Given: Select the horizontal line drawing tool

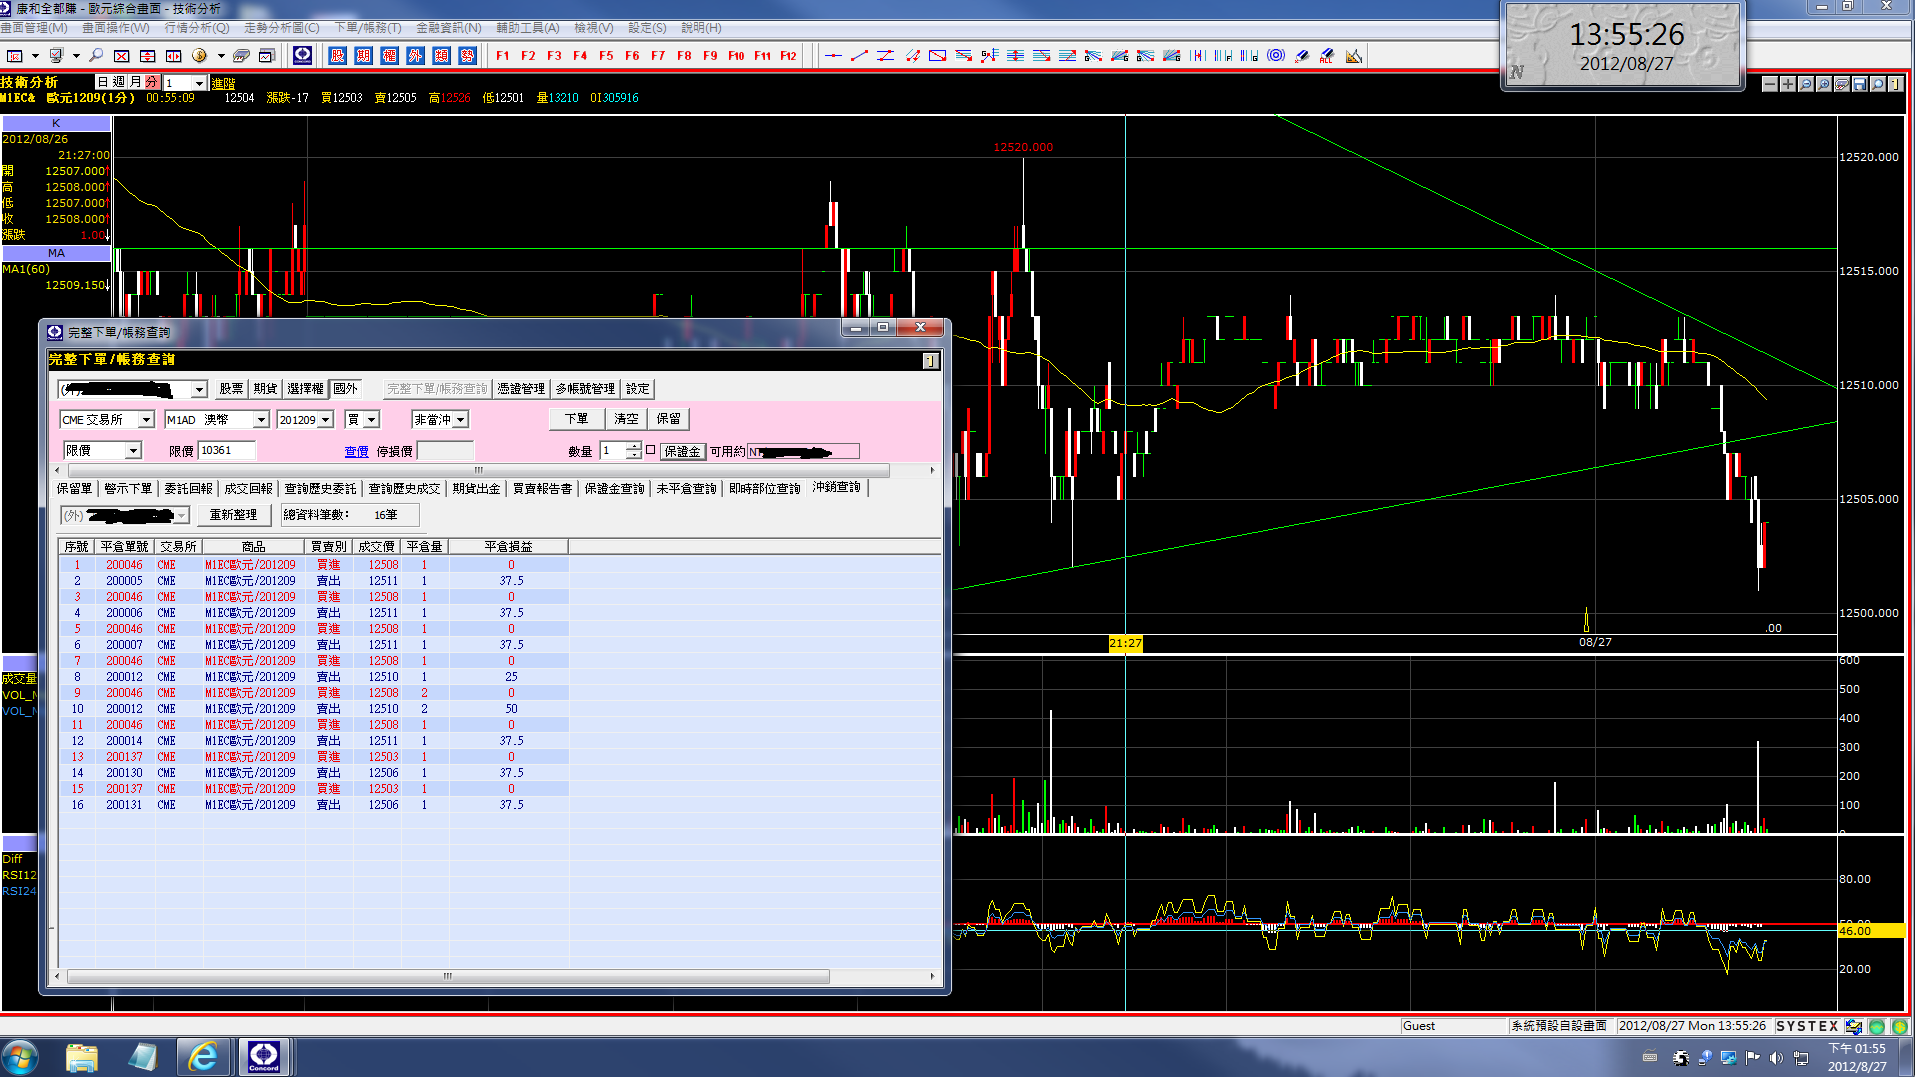Looking at the screenshot, I should [x=833, y=56].
